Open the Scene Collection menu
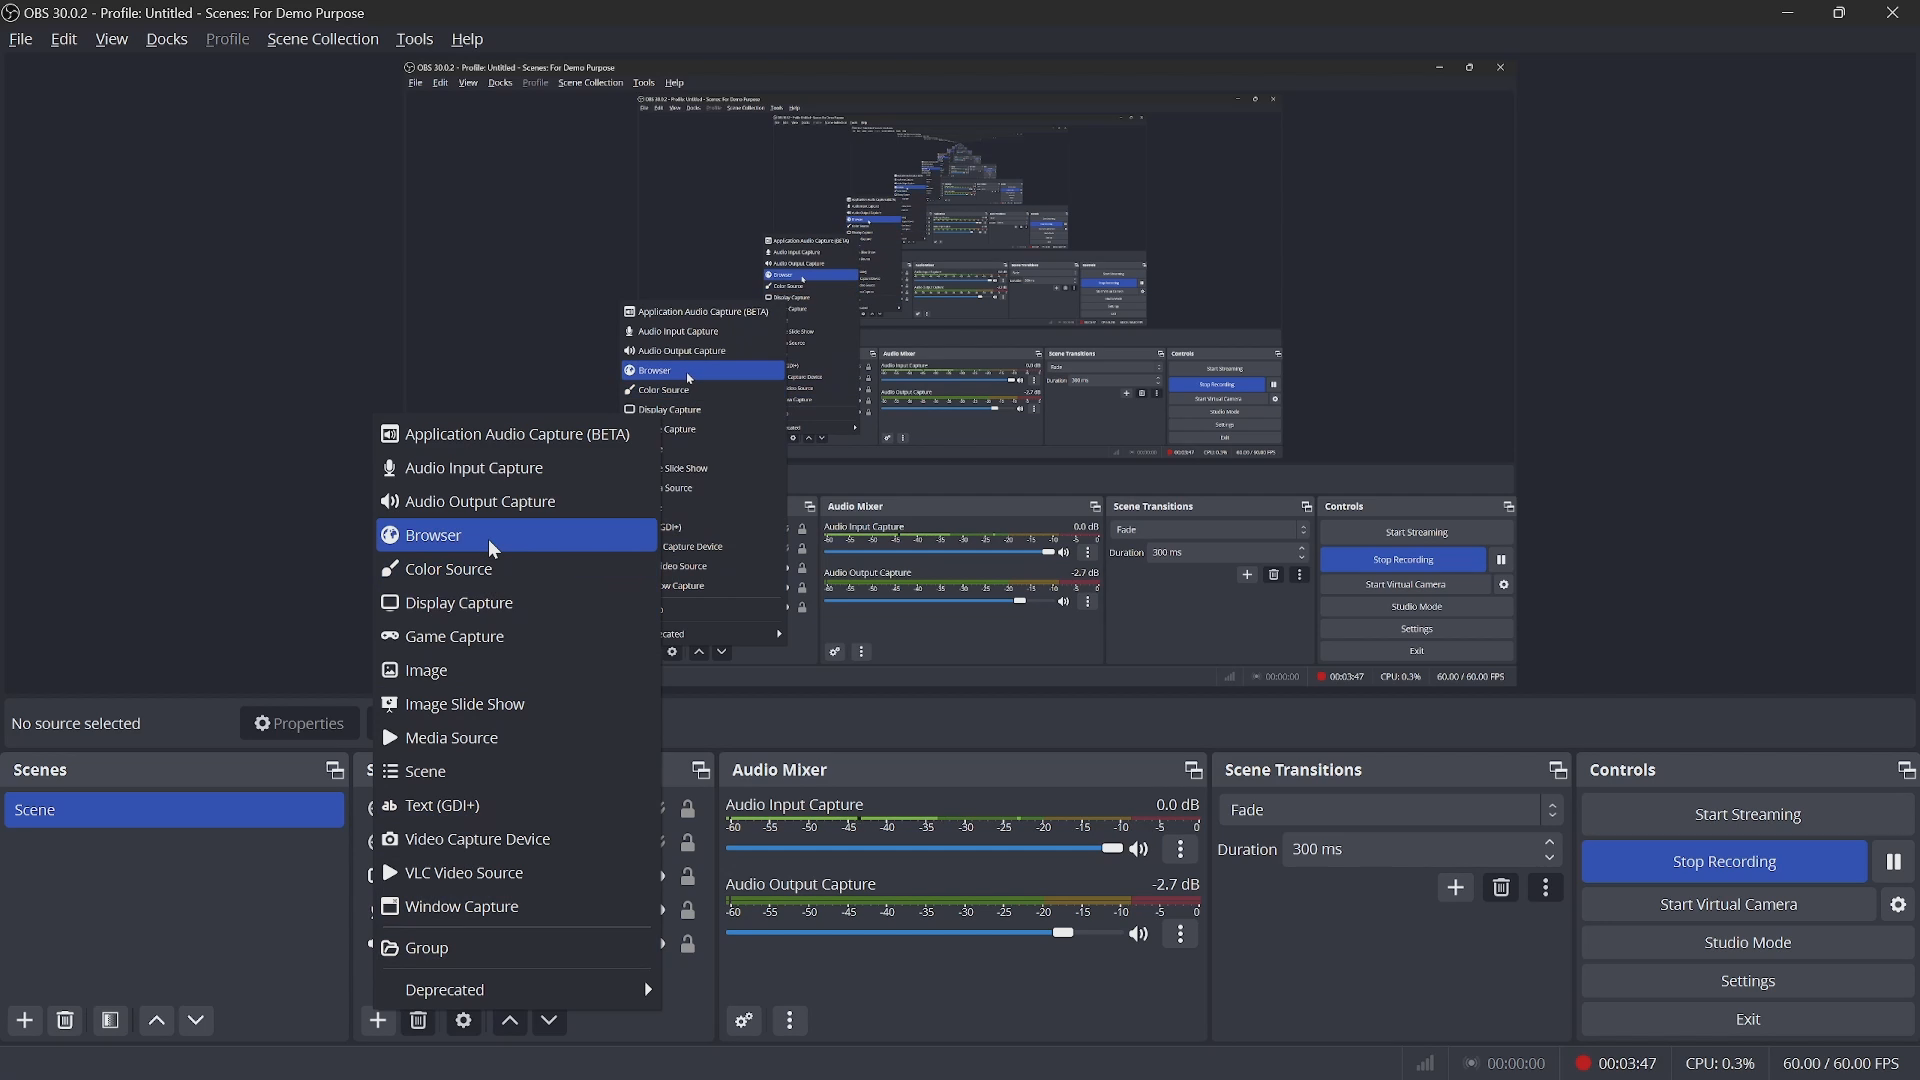Screen dimensions: 1920x1080 point(323,40)
